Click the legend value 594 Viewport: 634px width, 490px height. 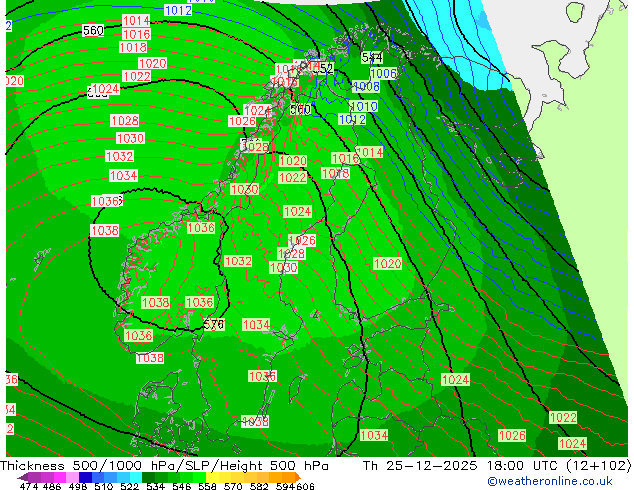[285, 486]
